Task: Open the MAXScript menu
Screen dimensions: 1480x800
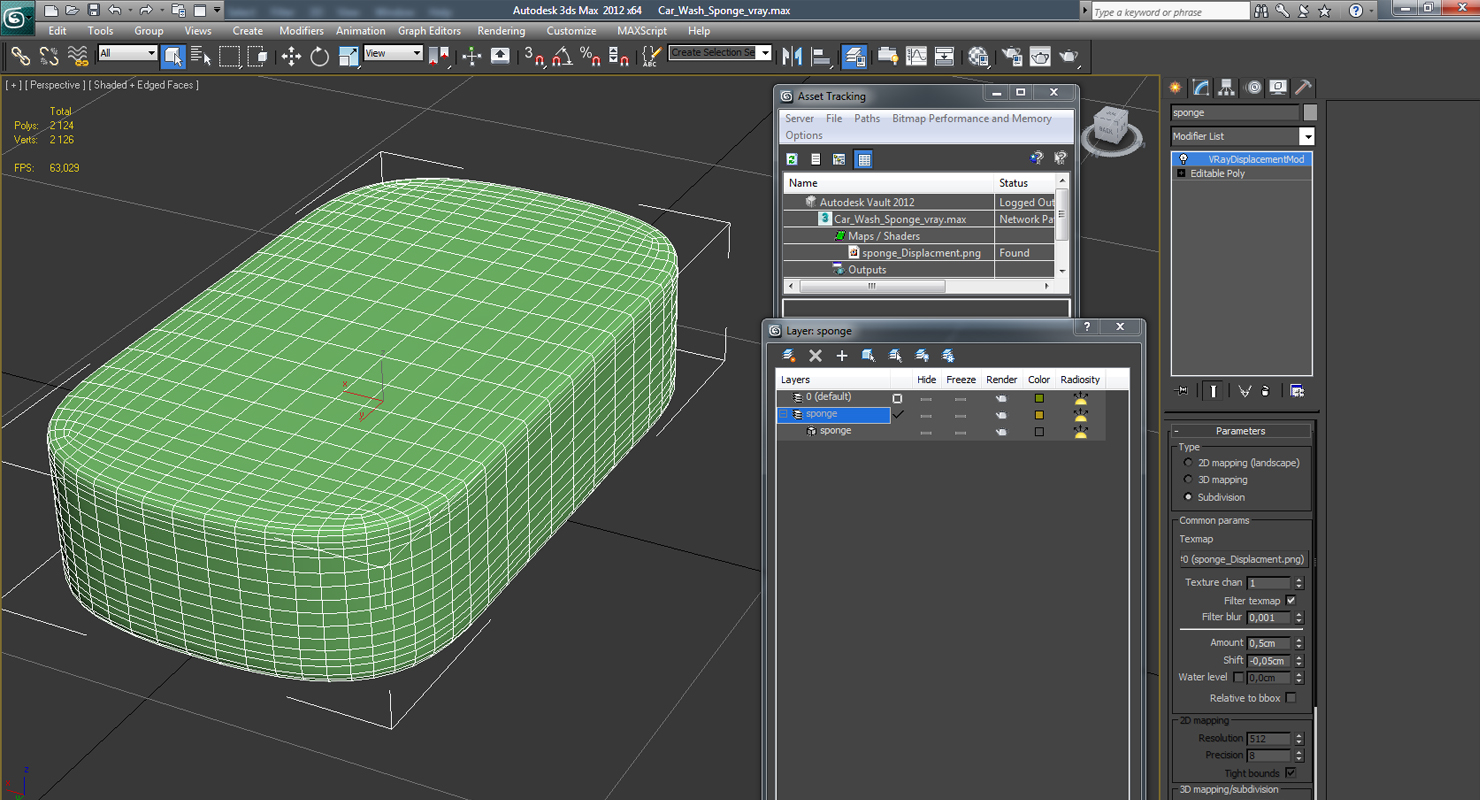Action: click(x=642, y=31)
